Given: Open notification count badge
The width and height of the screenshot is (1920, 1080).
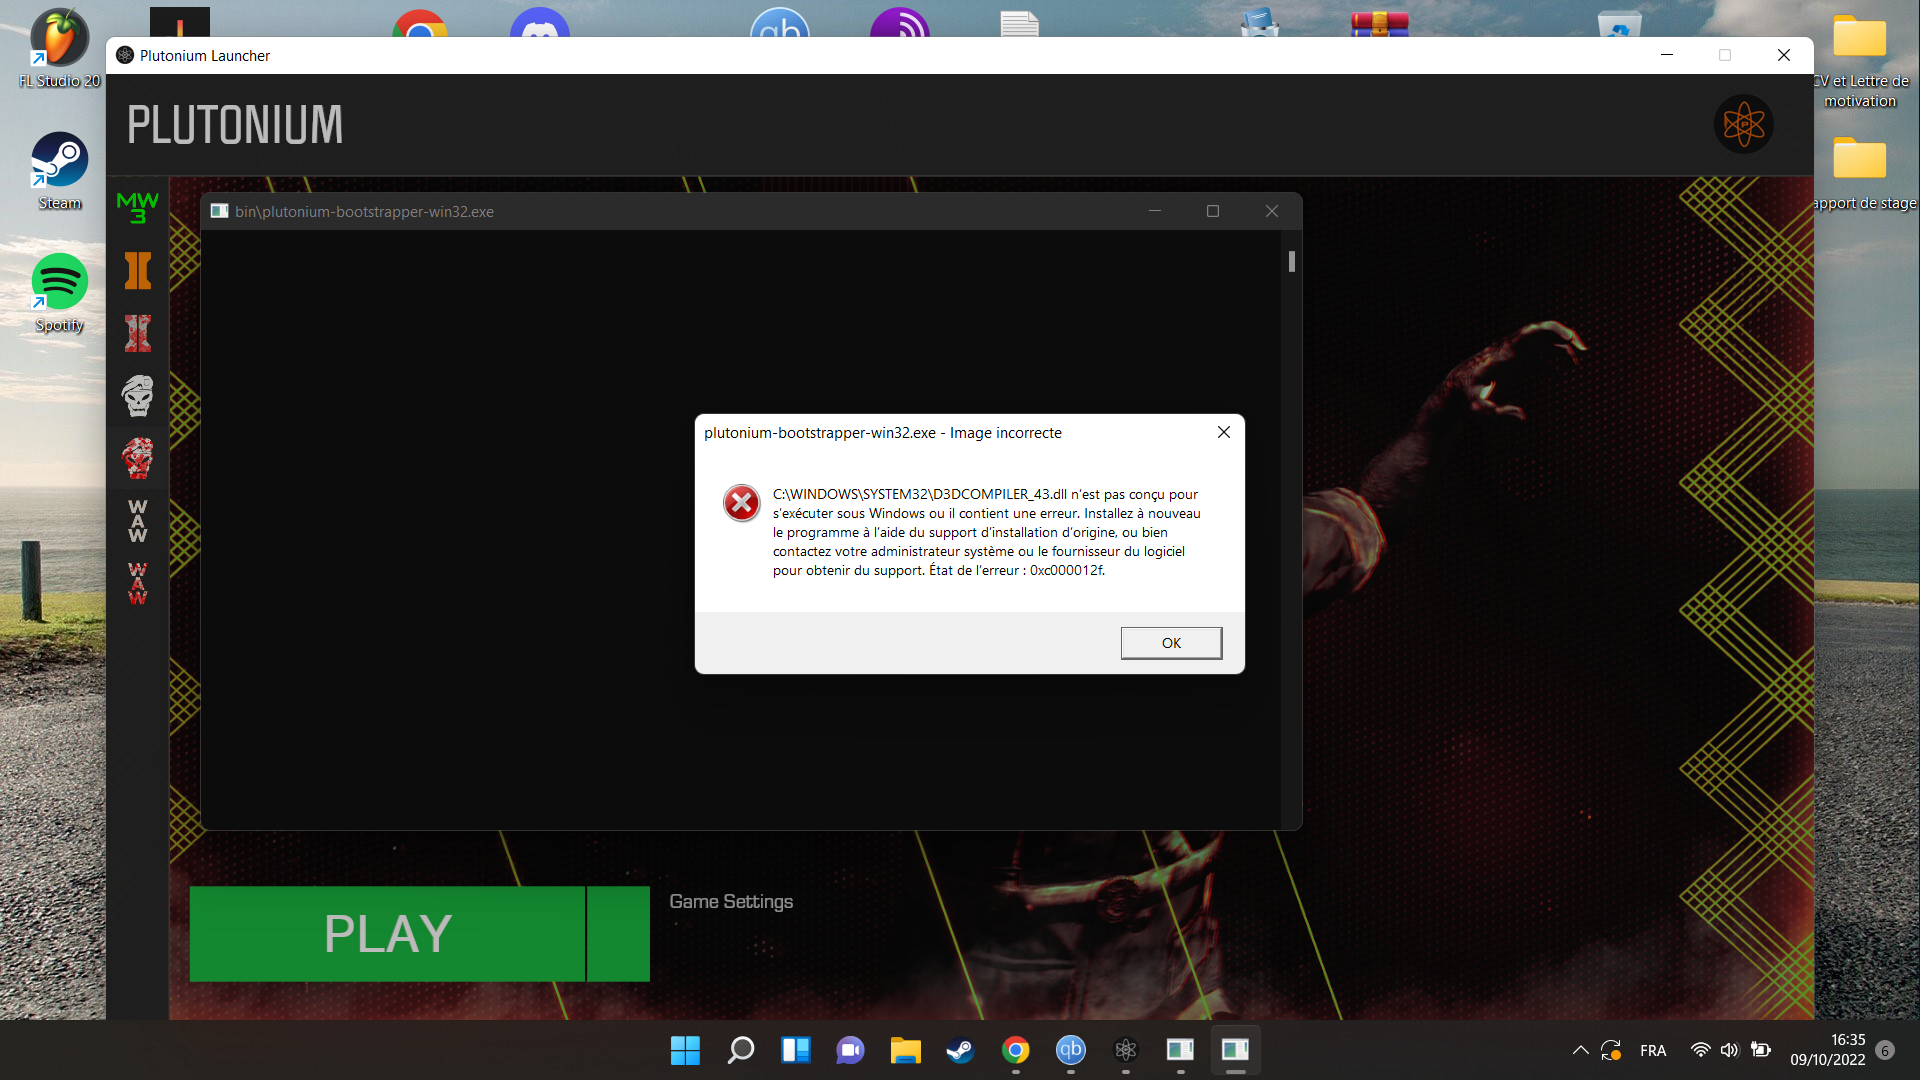Looking at the screenshot, I should (1885, 1050).
